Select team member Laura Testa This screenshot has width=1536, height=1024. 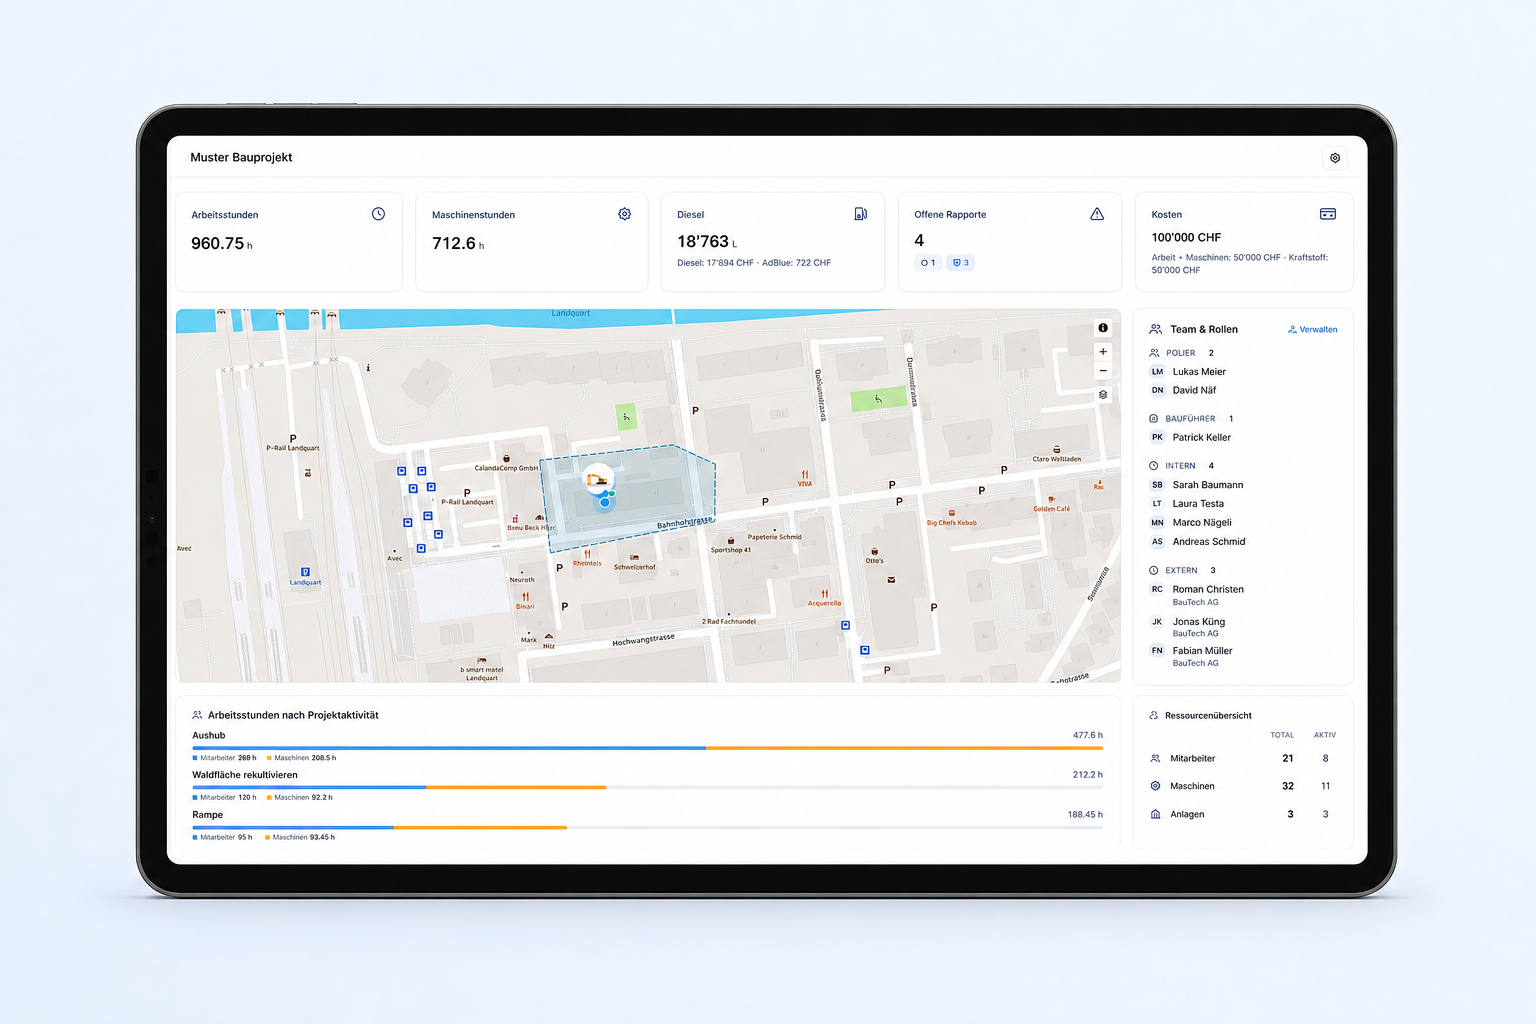tap(1198, 504)
